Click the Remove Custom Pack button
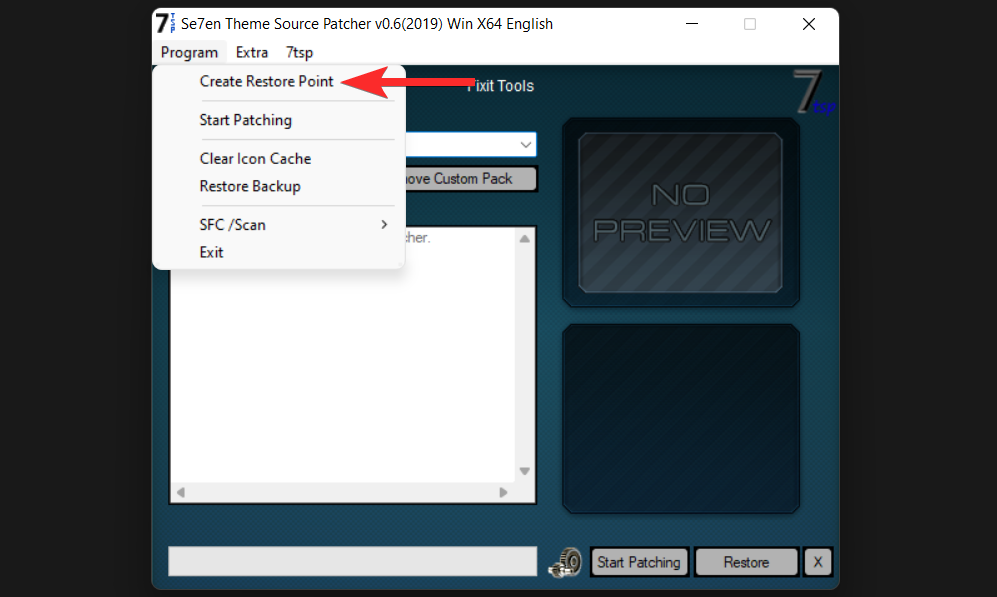Image resolution: width=997 pixels, height=597 pixels. click(471, 179)
